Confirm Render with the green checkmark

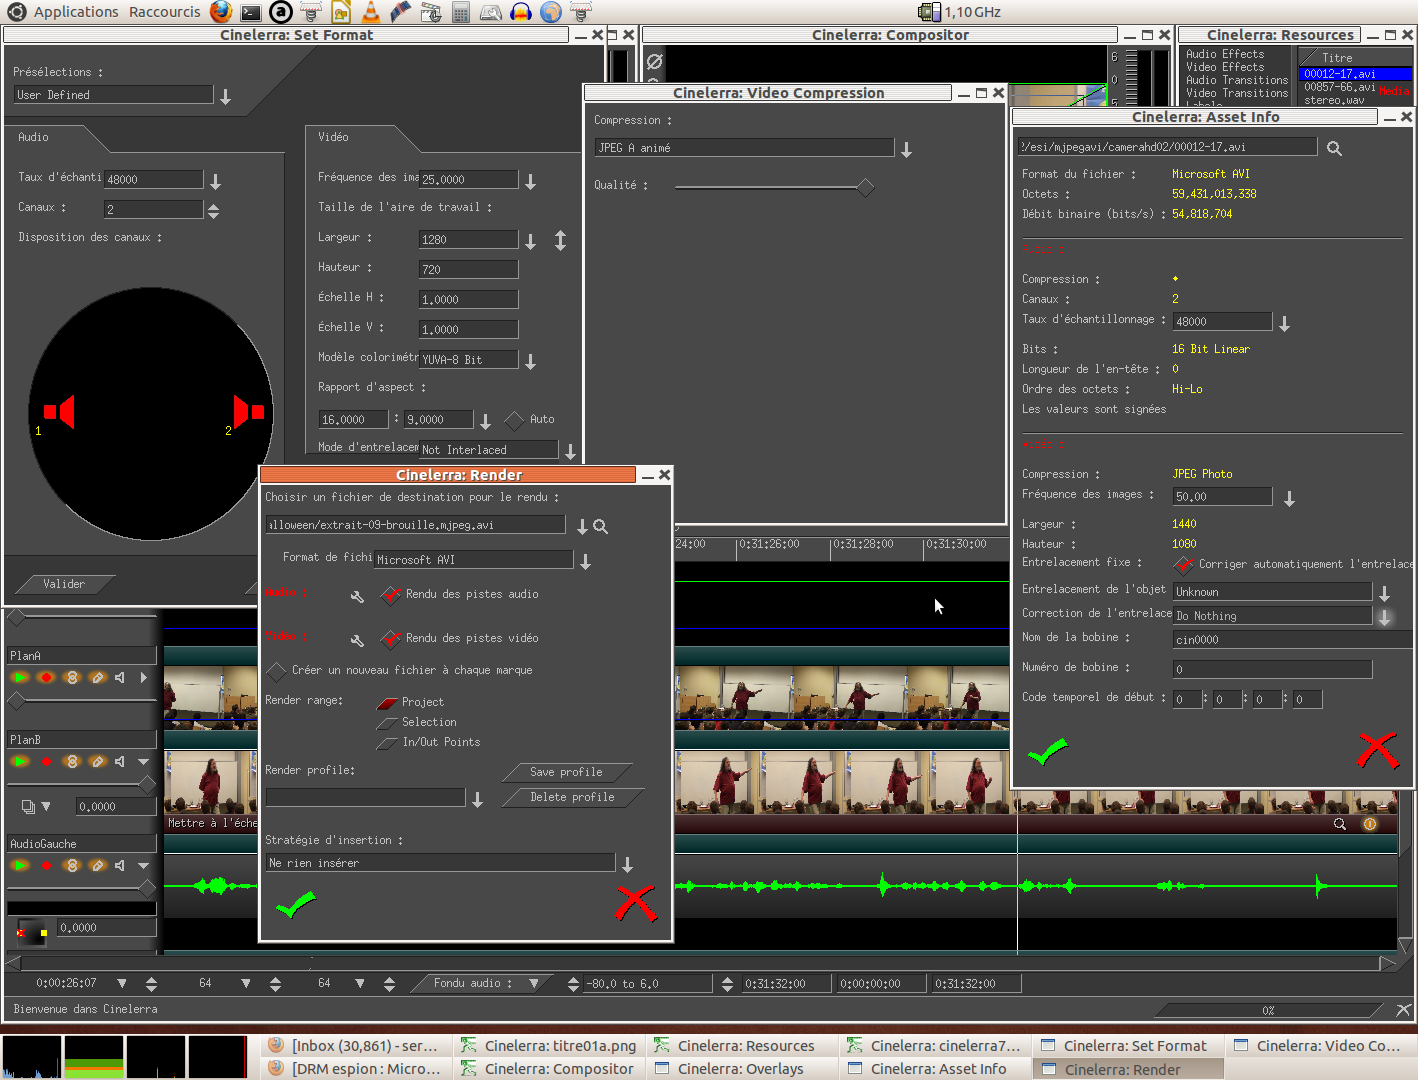pos(295,904)
